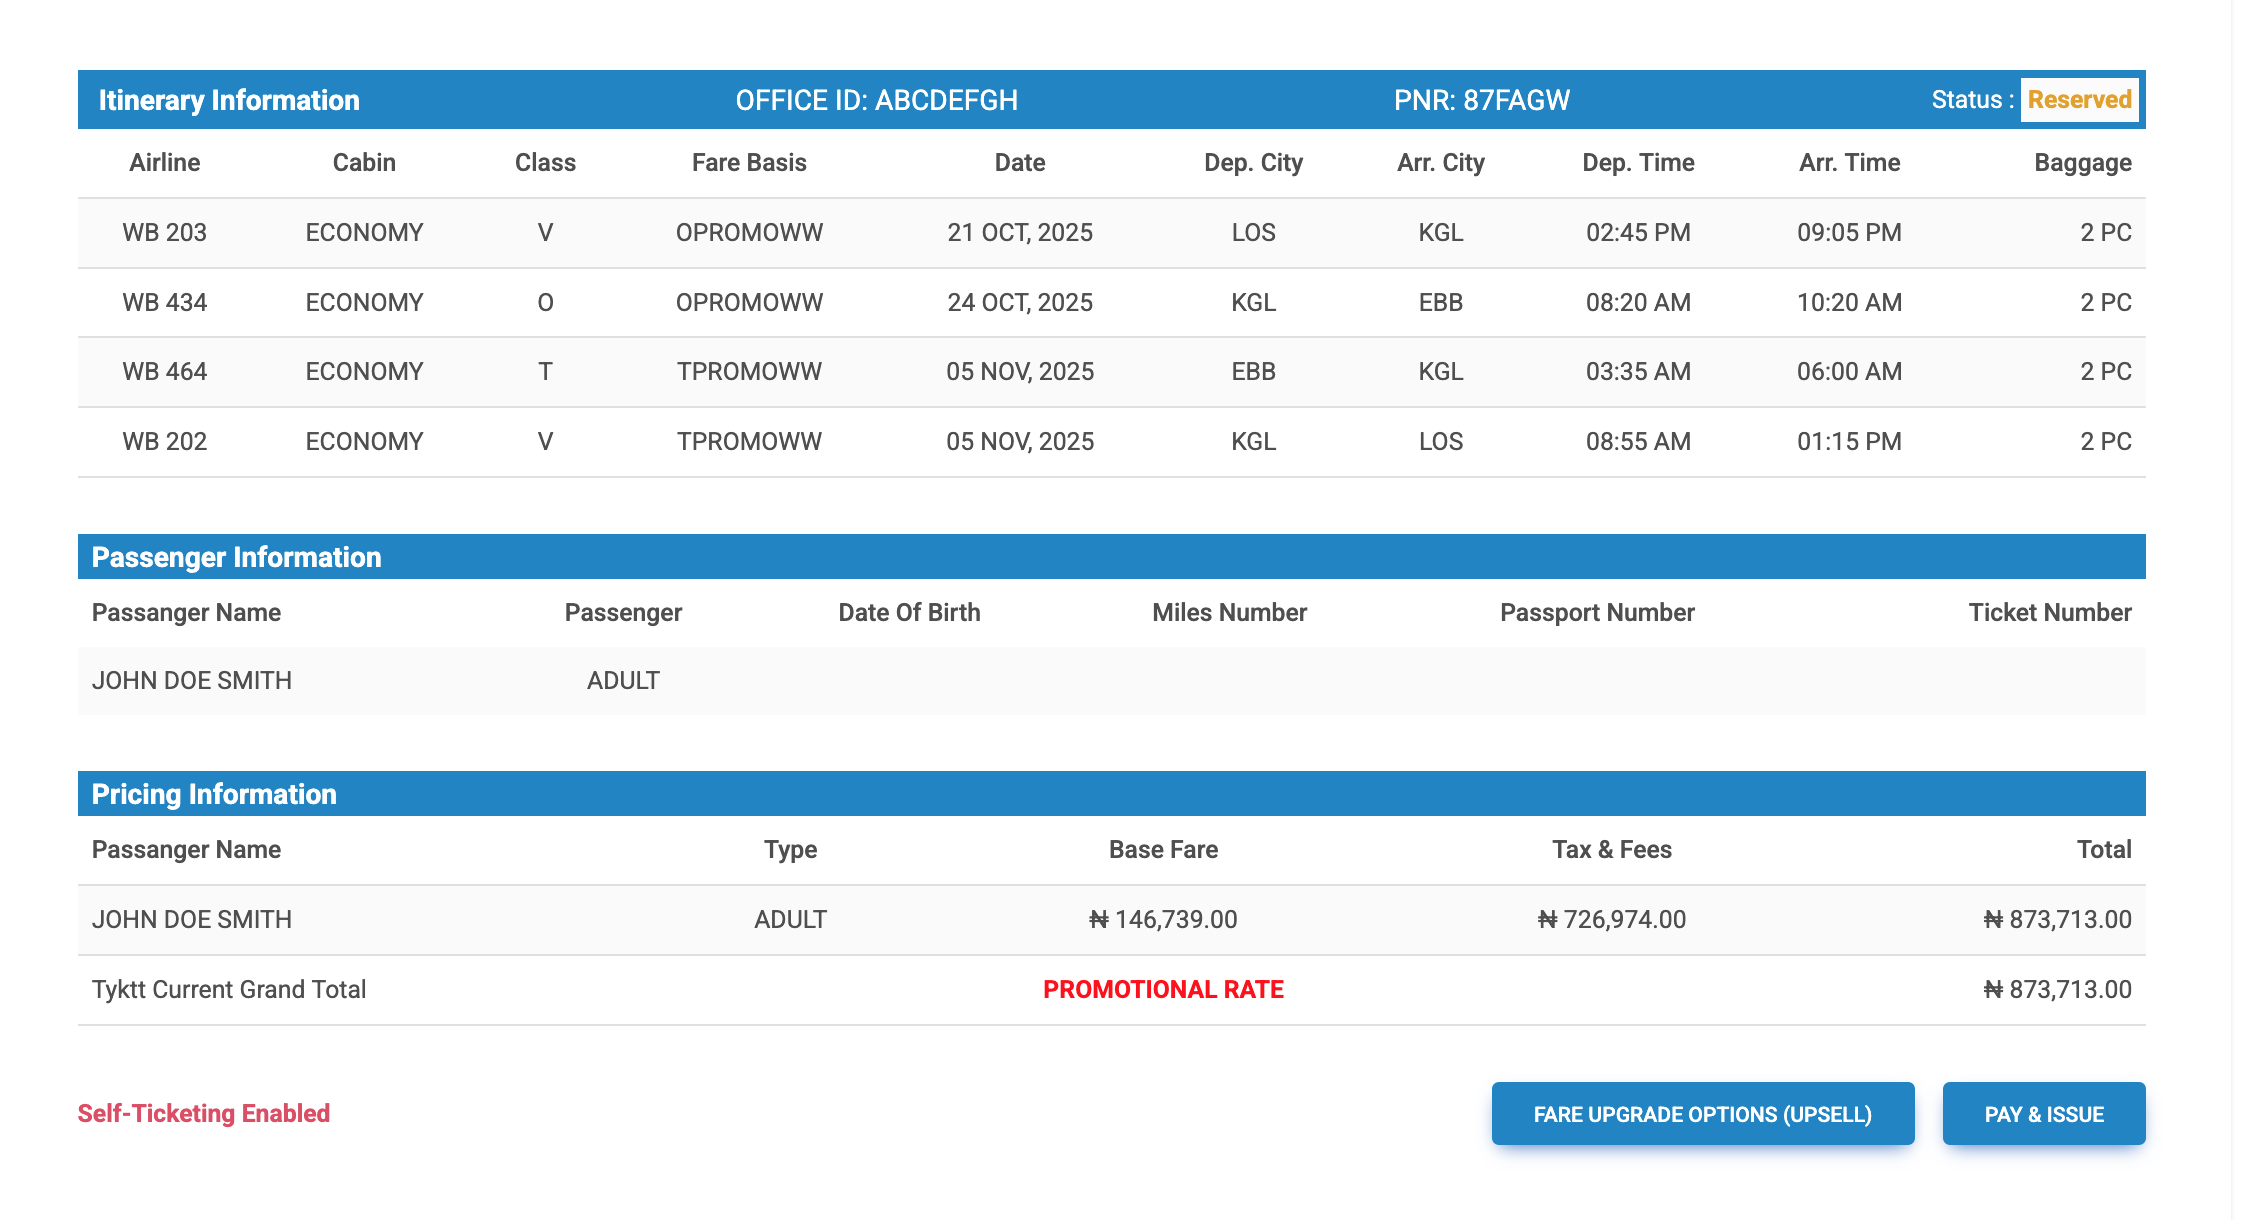Click the Baggage column header
The image size is (2244, 1220).
2082,163
